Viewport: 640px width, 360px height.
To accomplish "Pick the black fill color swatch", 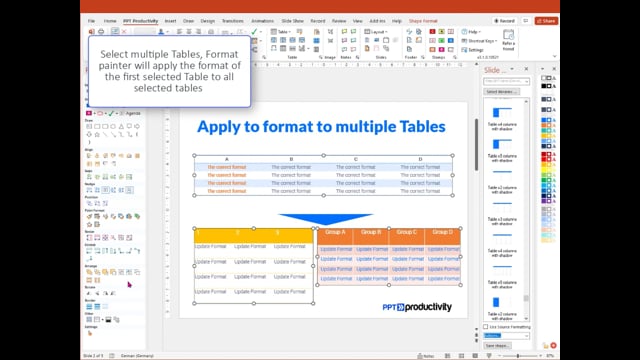I will [544, 86].
